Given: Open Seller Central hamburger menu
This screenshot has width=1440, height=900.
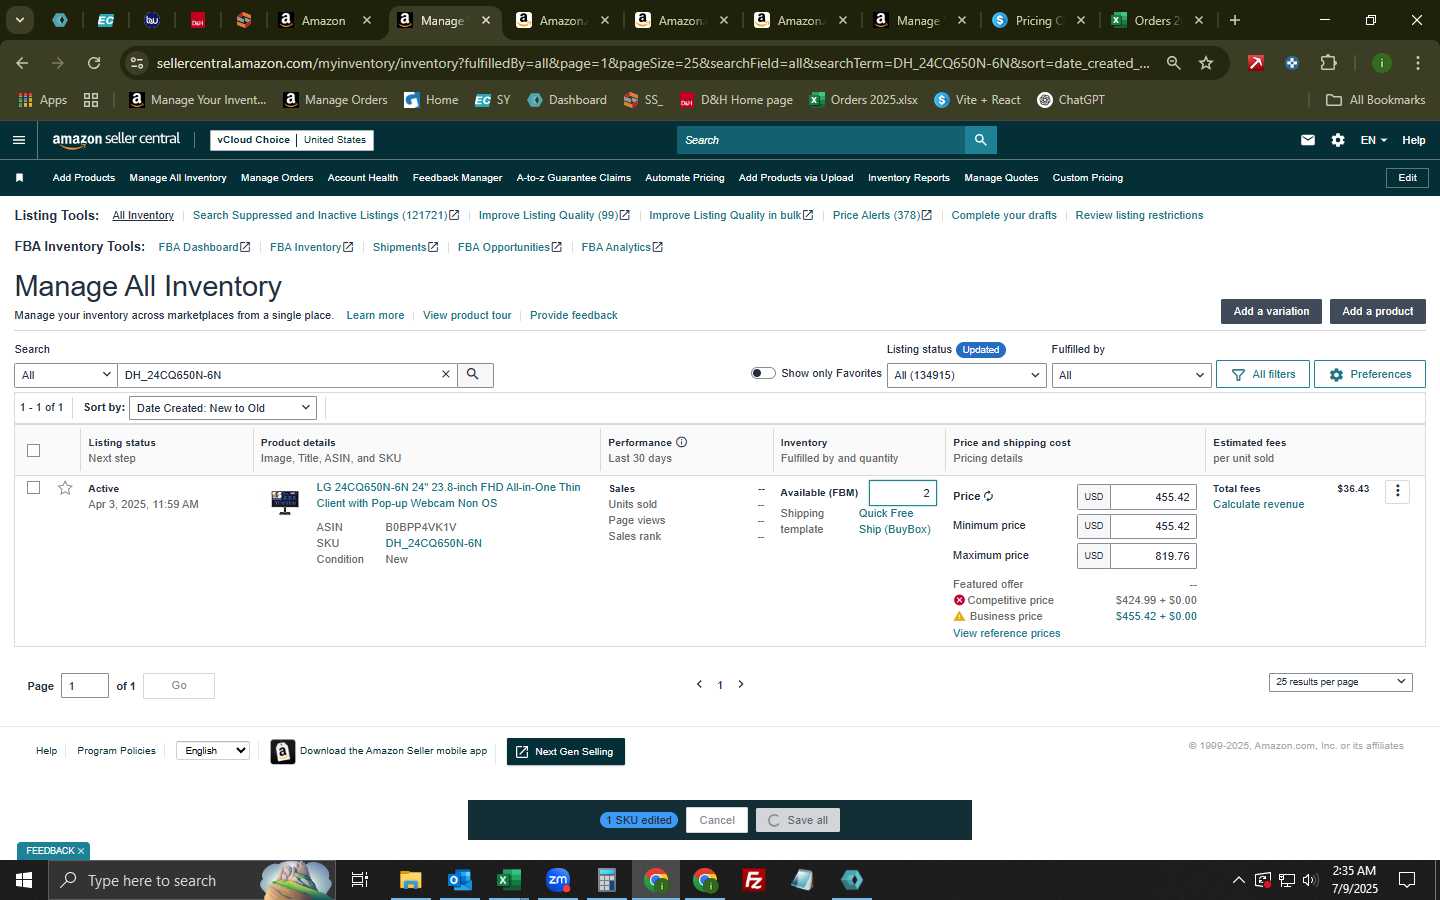Looking at the screenshot, I should click(19, 140).
